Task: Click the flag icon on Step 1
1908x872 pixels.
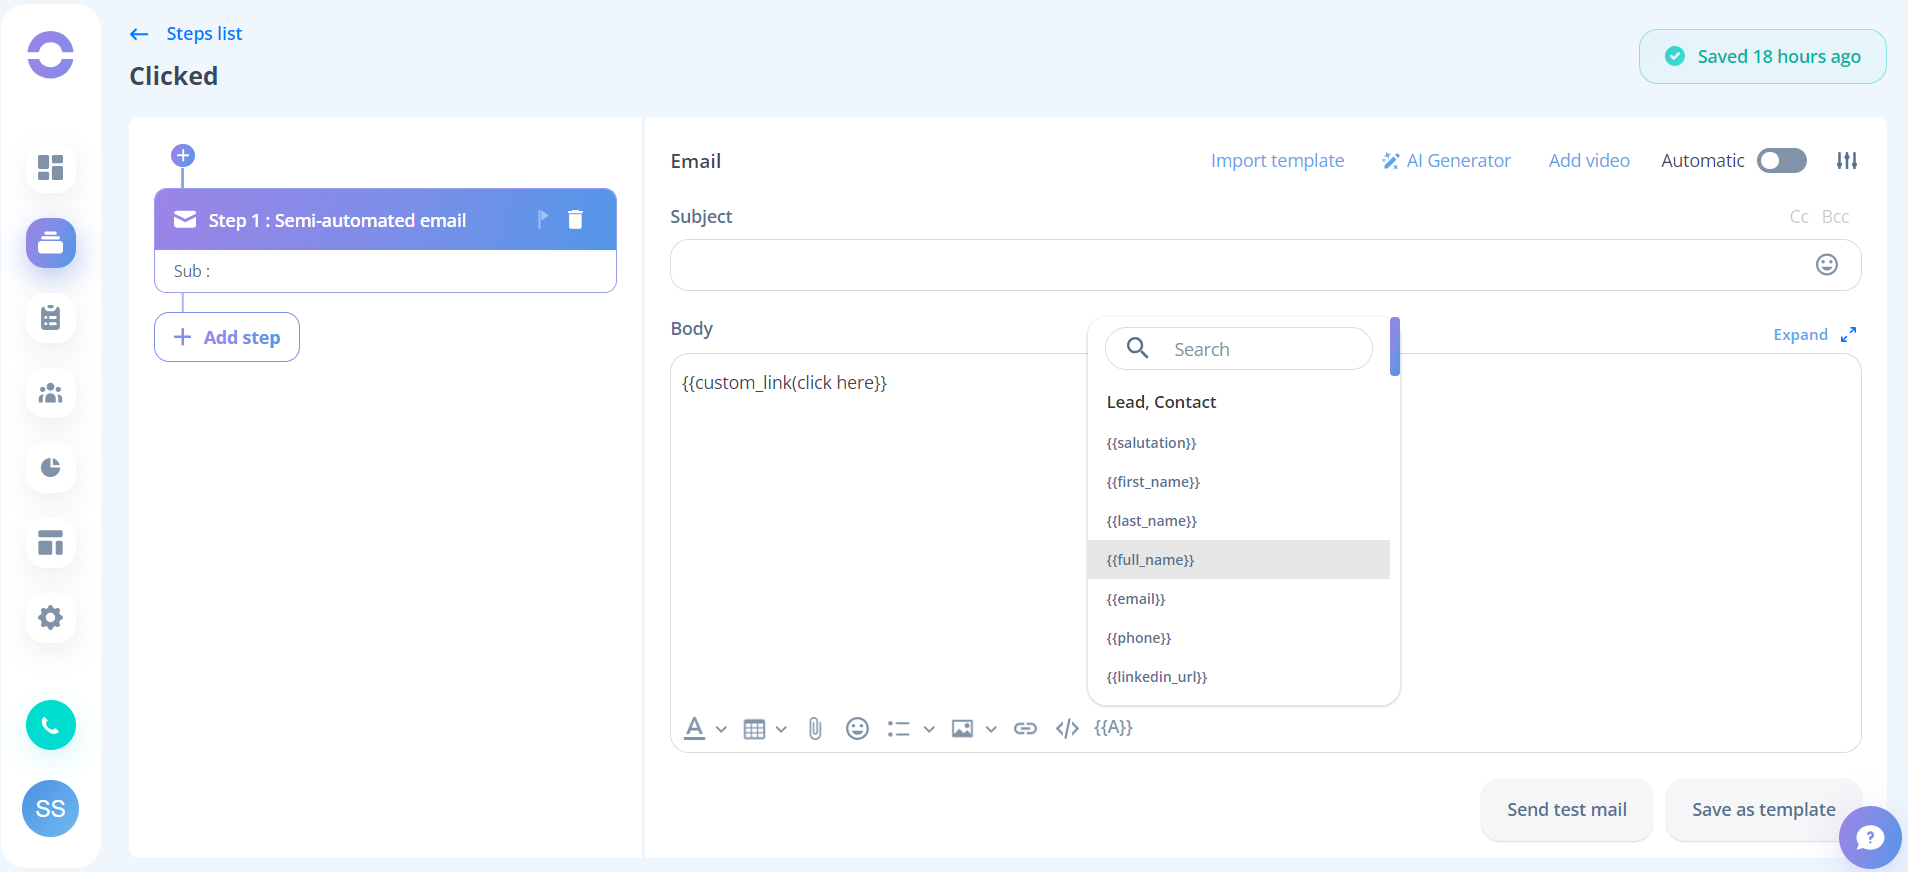Action: point(543,220)
